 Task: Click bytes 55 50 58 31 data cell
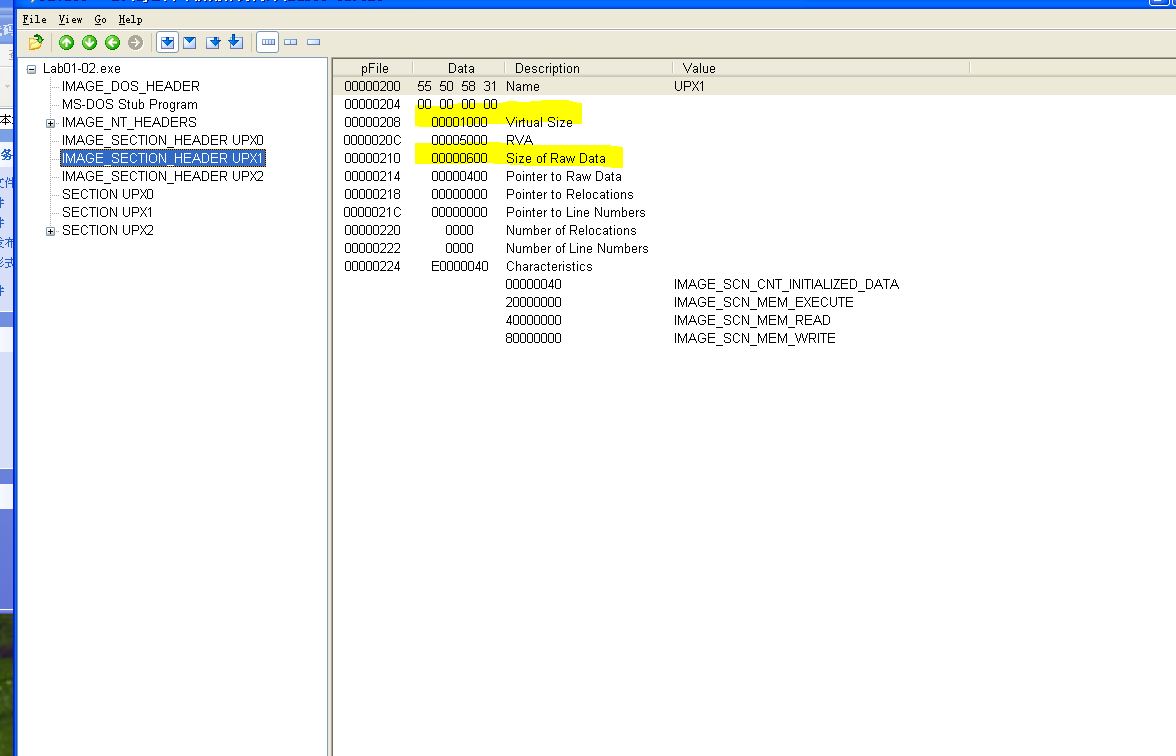[x=457, y=86]
